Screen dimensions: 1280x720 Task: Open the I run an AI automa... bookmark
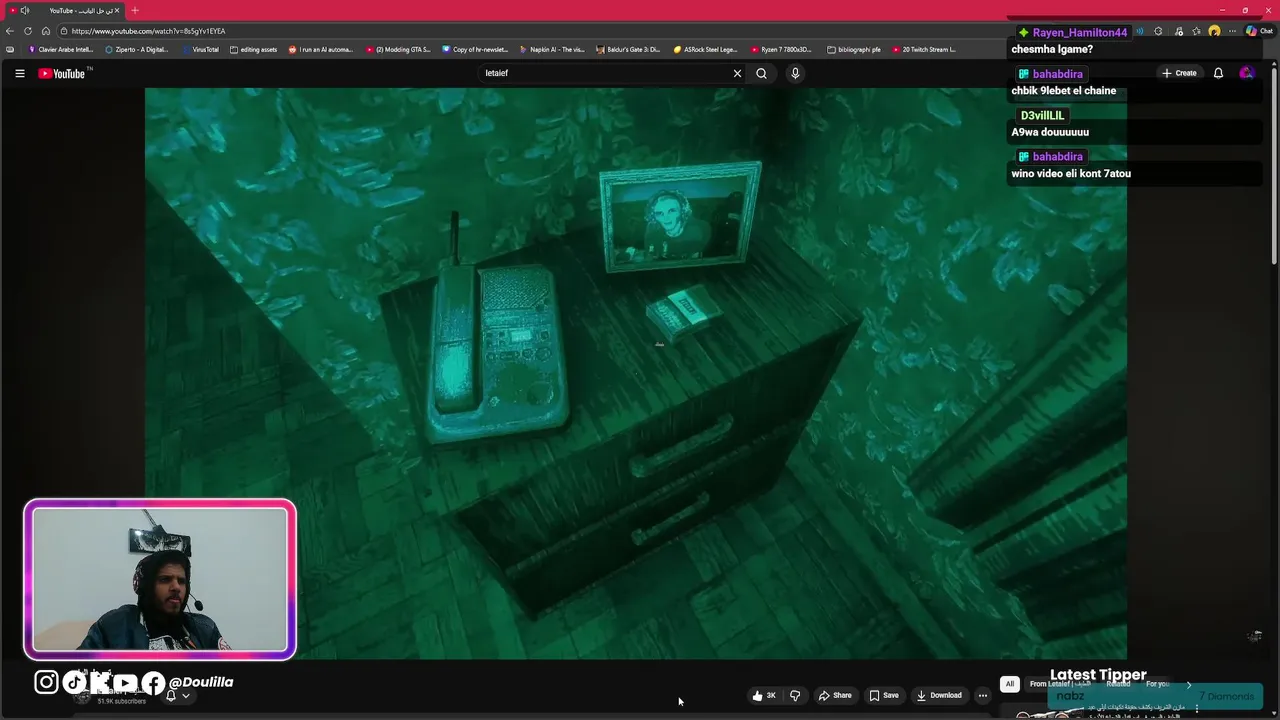click(321, 49)
